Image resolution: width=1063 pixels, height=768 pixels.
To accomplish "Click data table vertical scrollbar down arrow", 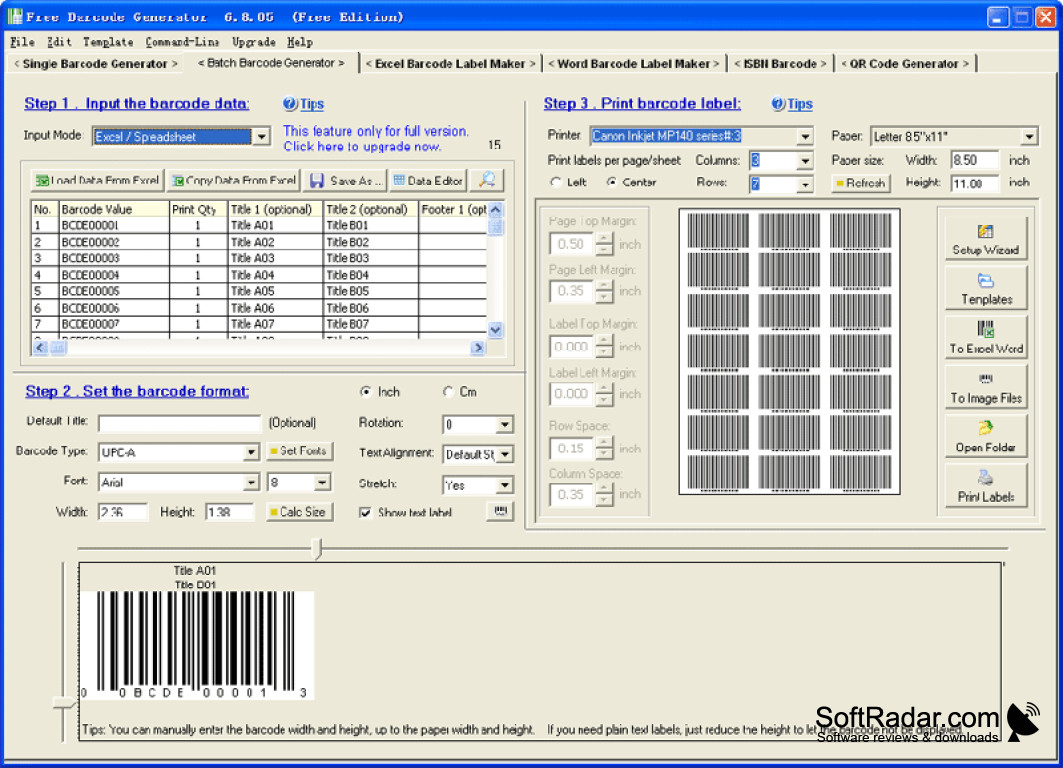I will point(496,330).
